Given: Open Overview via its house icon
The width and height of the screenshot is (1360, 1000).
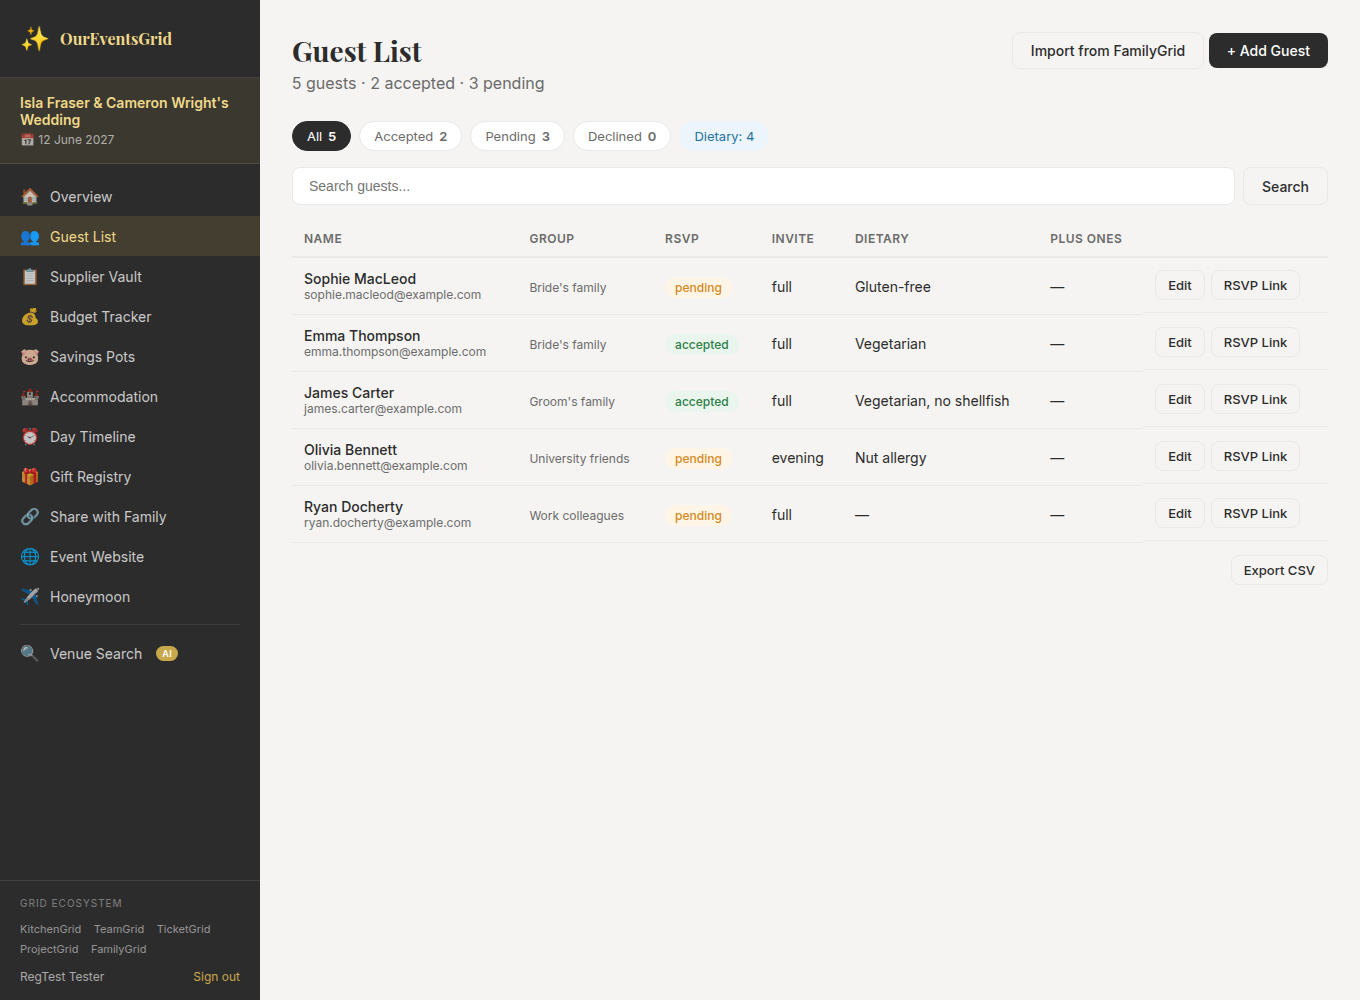Looking at the screenshot, I should pyautogui.click(x=30, y=197).
